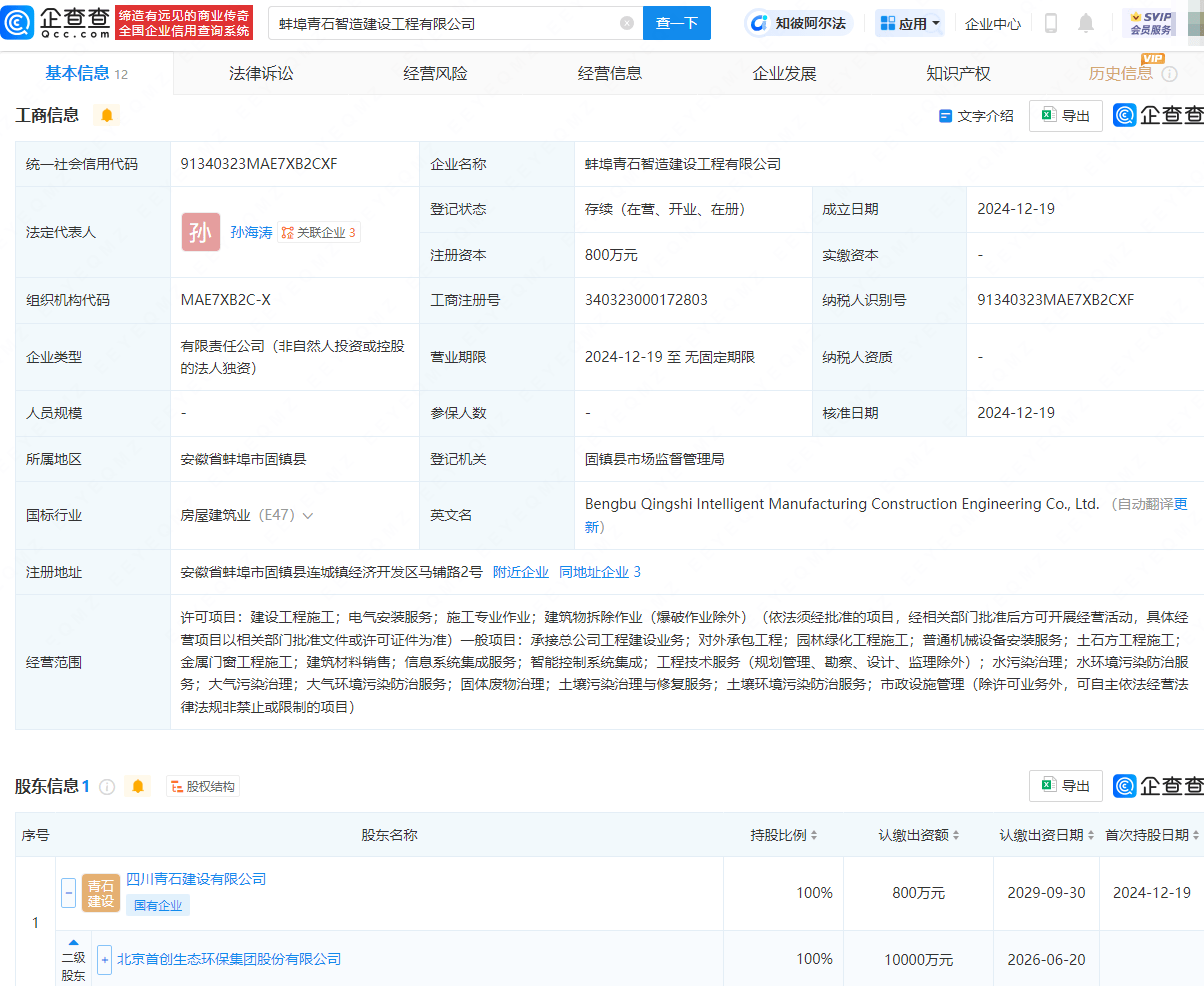Clear the search box with the X icon
1204x986 pixels.
click(x=627, y=23)
